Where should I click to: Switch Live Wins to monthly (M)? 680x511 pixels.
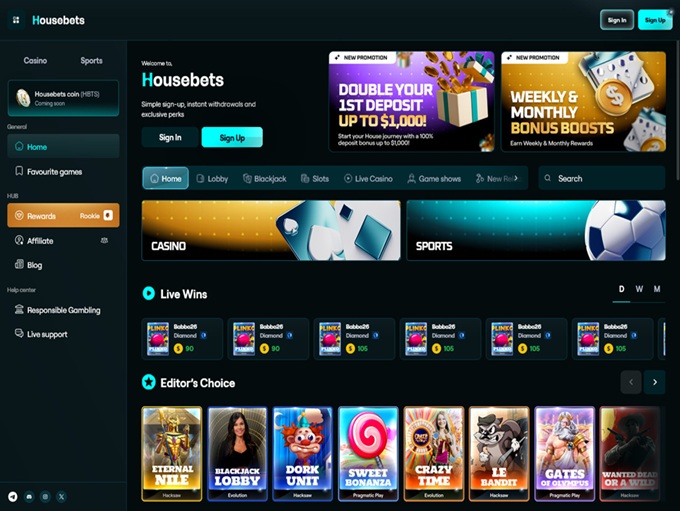click(x=657, y=289)
